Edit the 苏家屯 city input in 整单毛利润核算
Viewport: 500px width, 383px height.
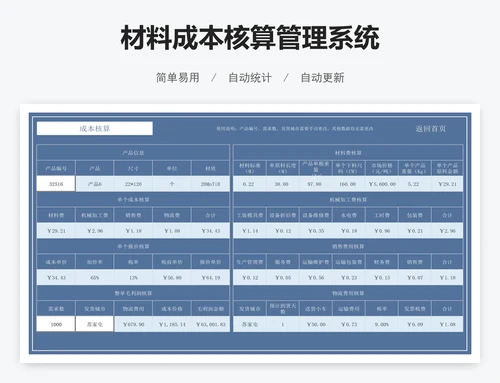click(95, 324)
